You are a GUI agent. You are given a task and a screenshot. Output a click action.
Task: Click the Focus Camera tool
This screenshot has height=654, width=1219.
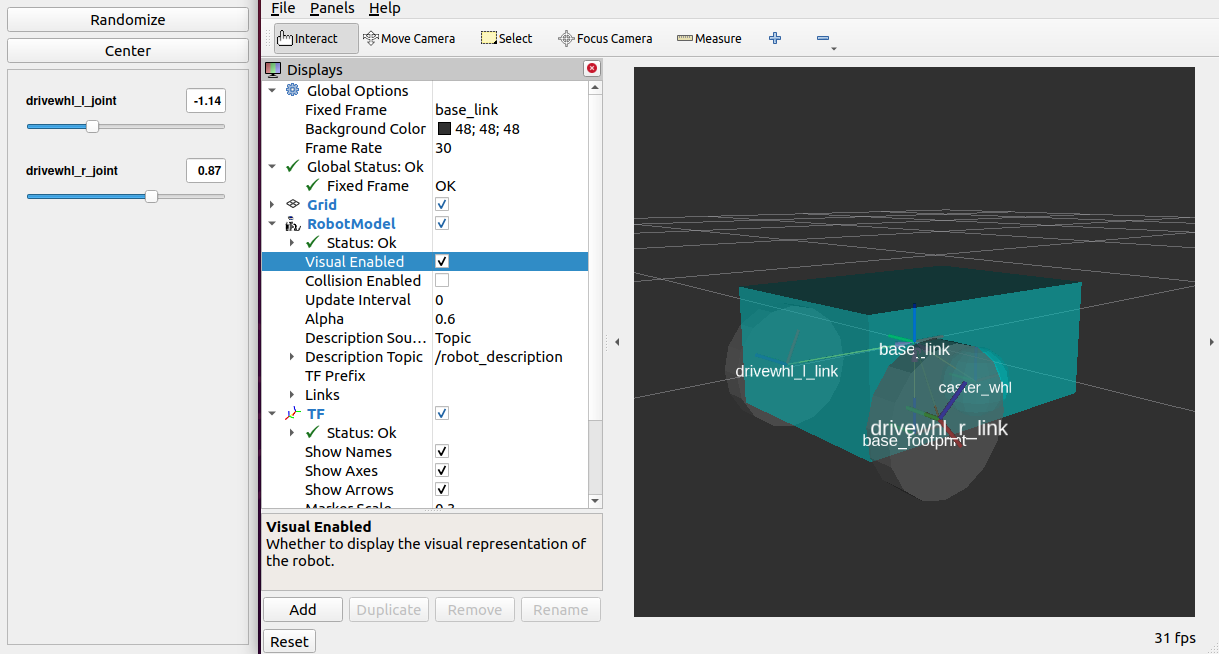point(605,38)
